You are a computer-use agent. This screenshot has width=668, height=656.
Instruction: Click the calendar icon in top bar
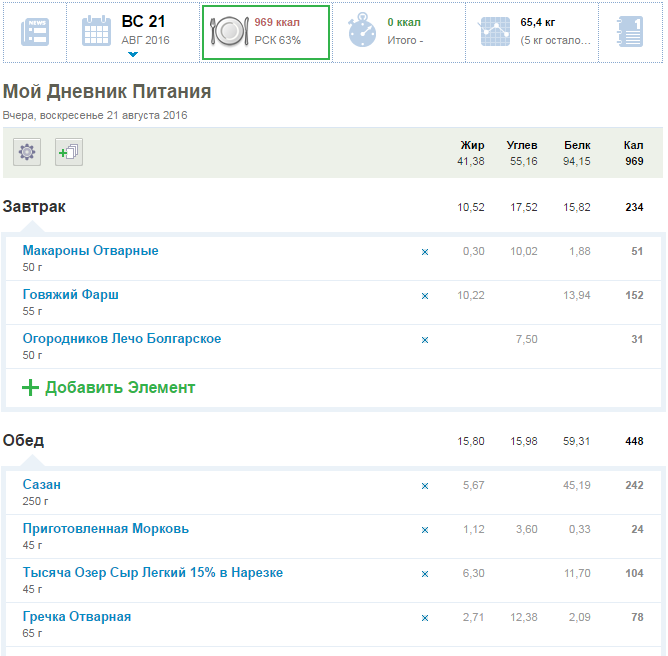[97, 32]
